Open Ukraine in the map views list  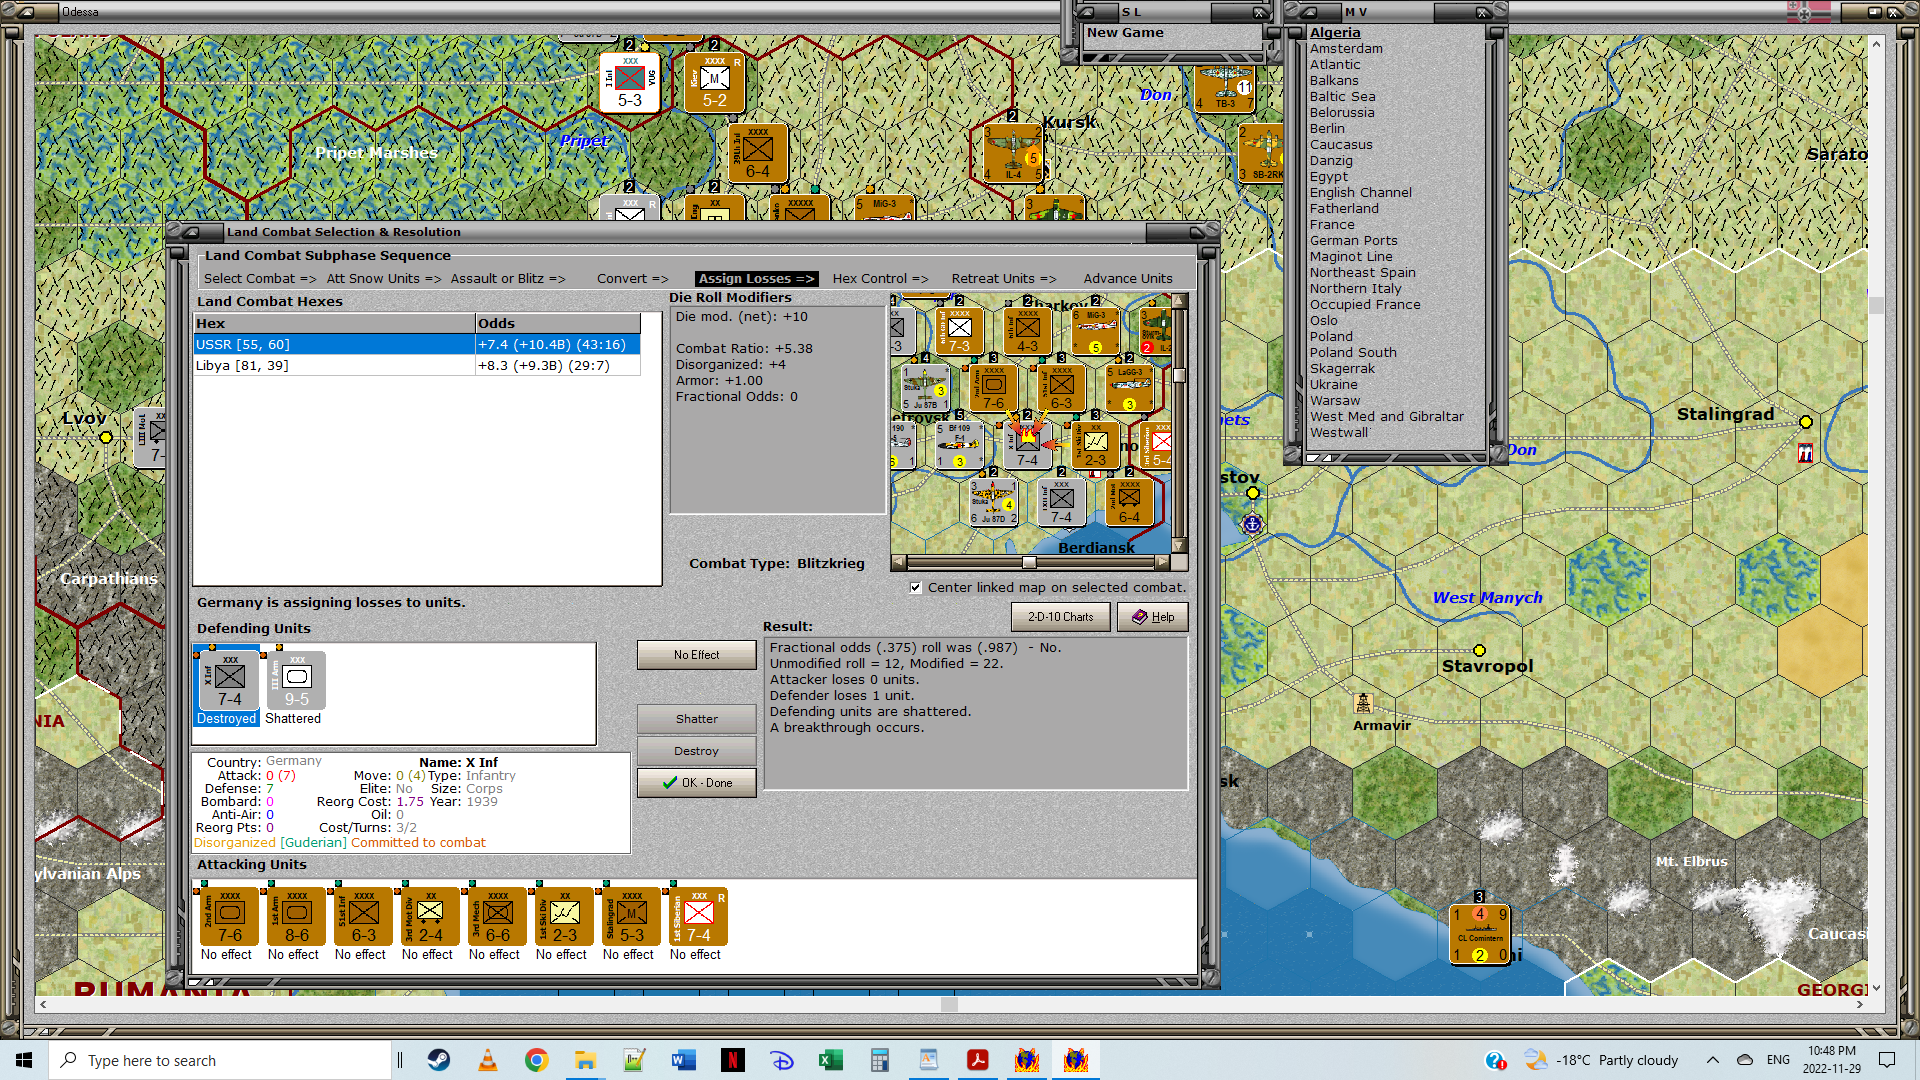tap(1333, 385)
